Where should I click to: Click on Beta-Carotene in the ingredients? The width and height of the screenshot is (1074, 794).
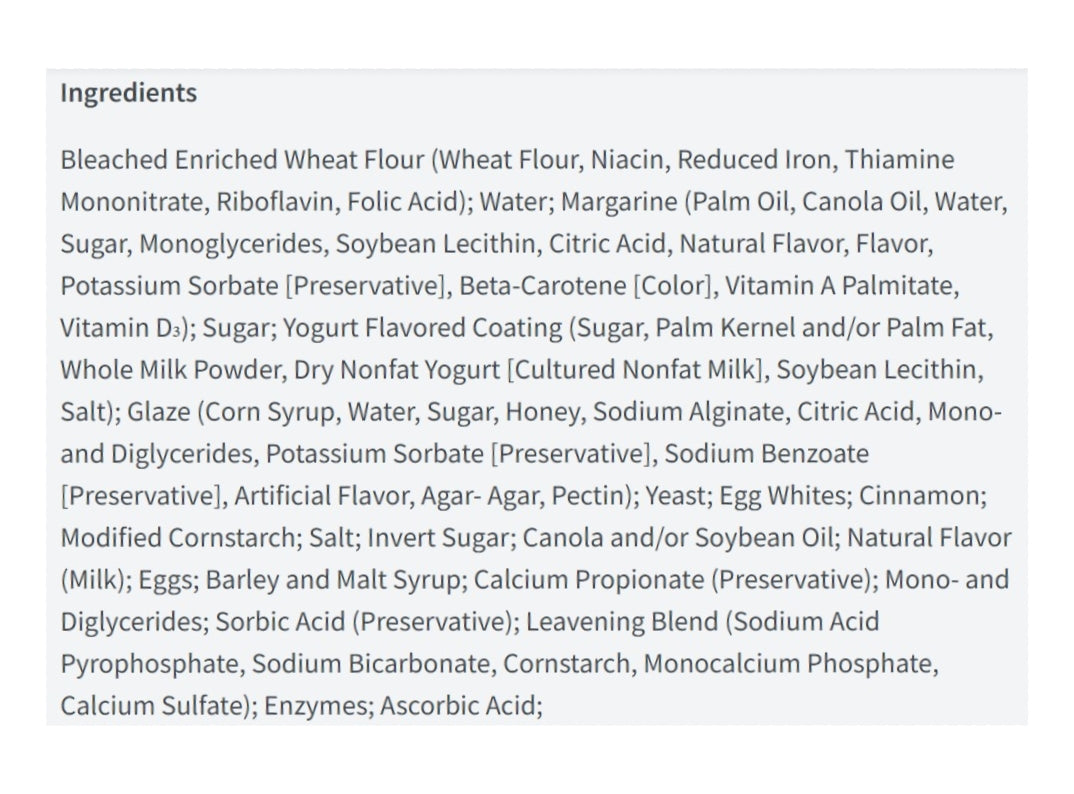click(x=541, y=286)
